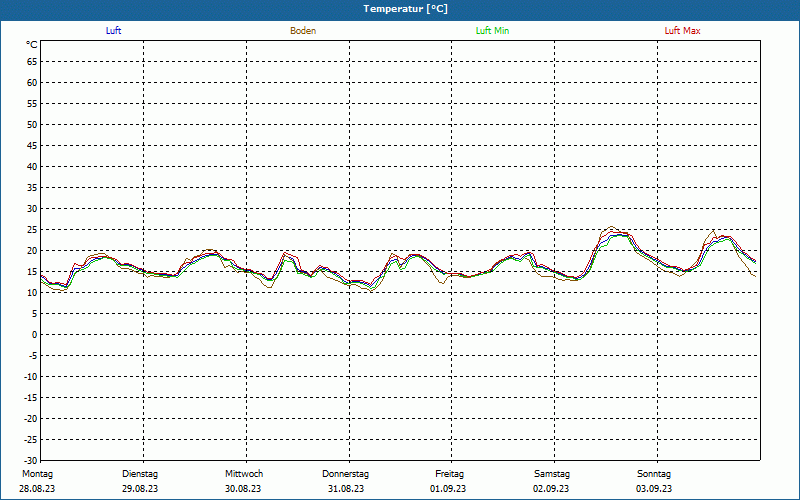Click the -15 value on temperature axis

coord(31,397)
